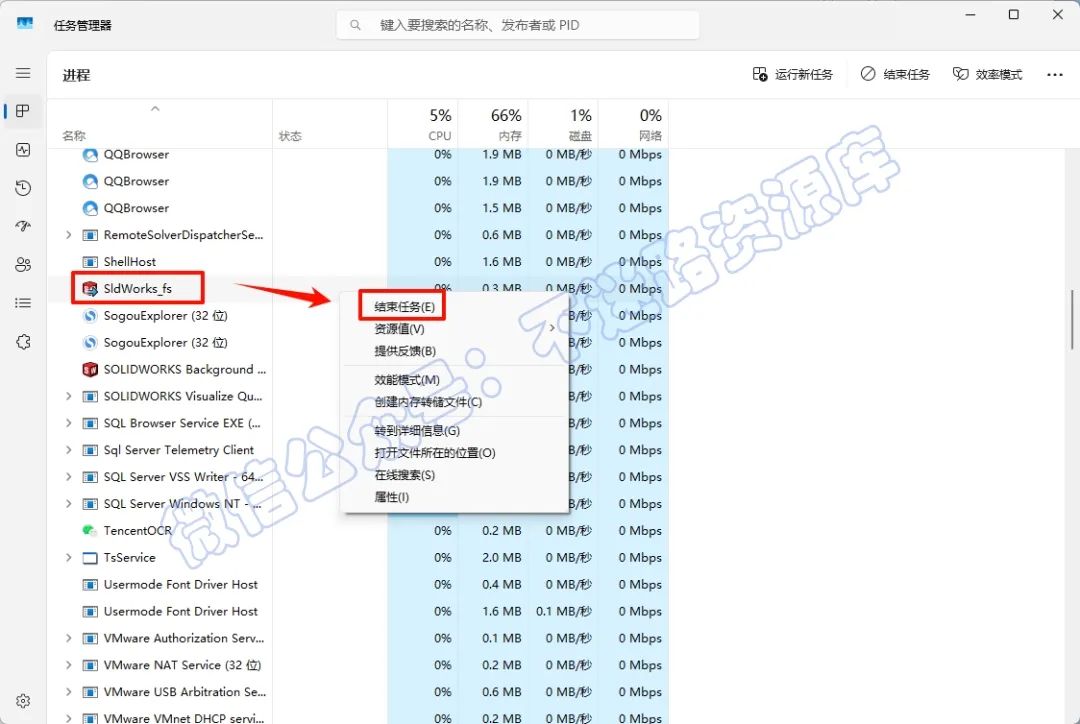Click the TsService process icon
This screenshot has width=1080, height=724.
(x=90, y=557)
